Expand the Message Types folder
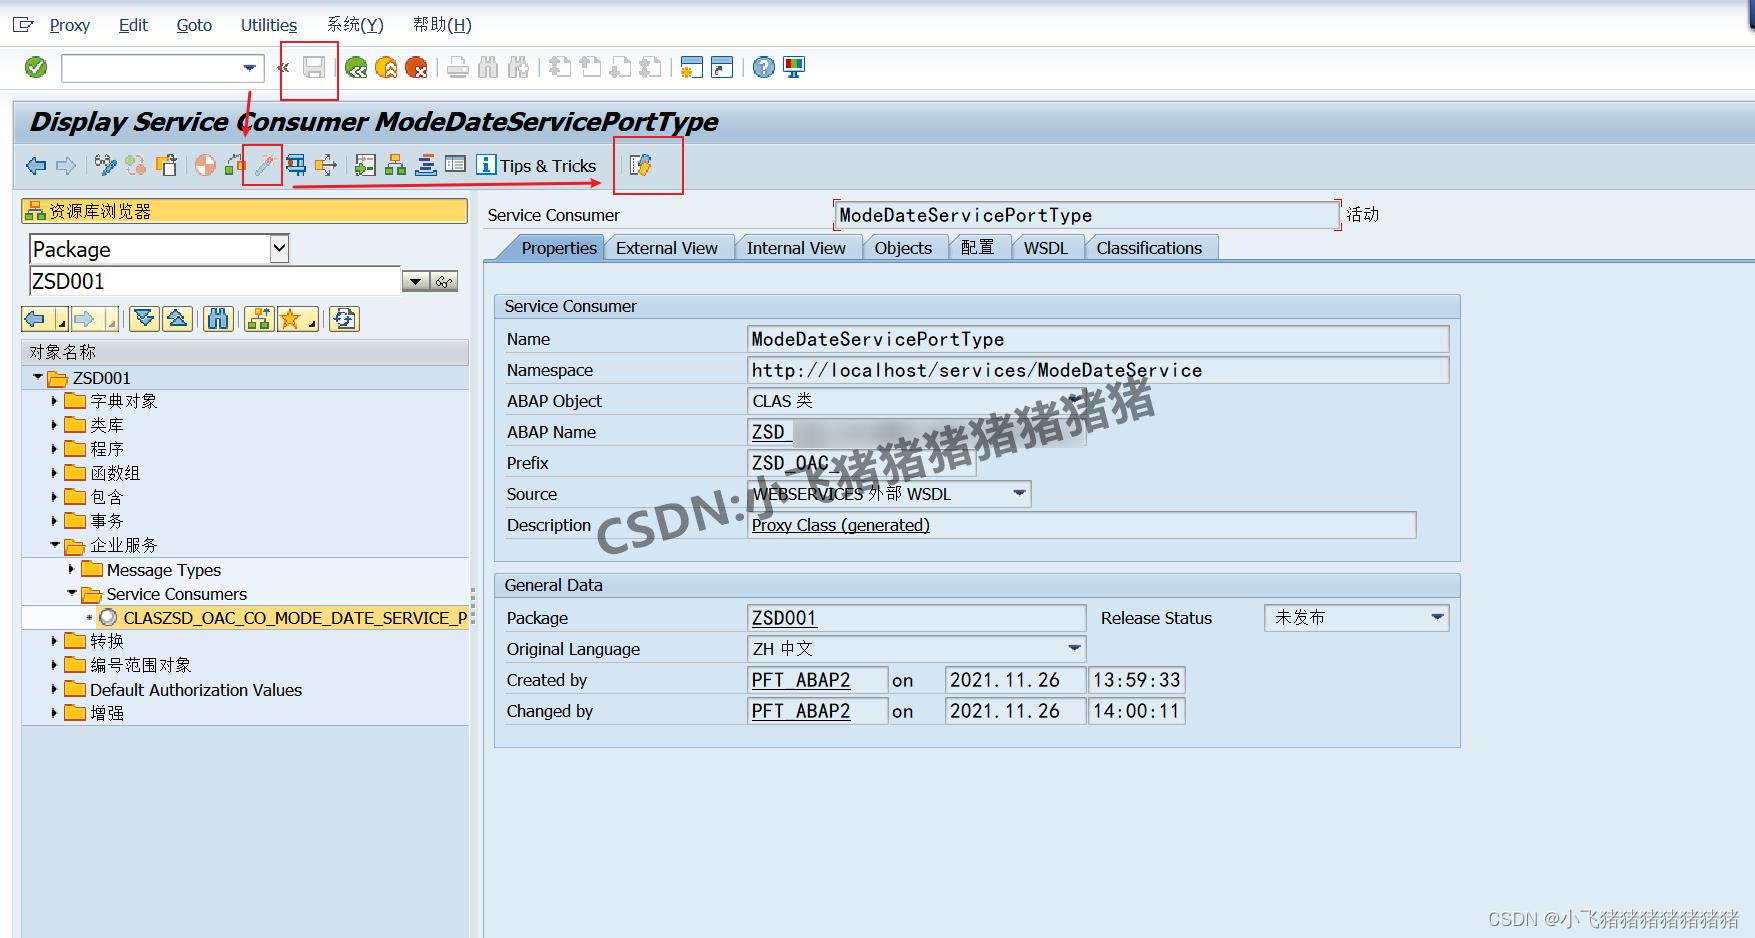The image size is (1755, 938). (71, 569)
